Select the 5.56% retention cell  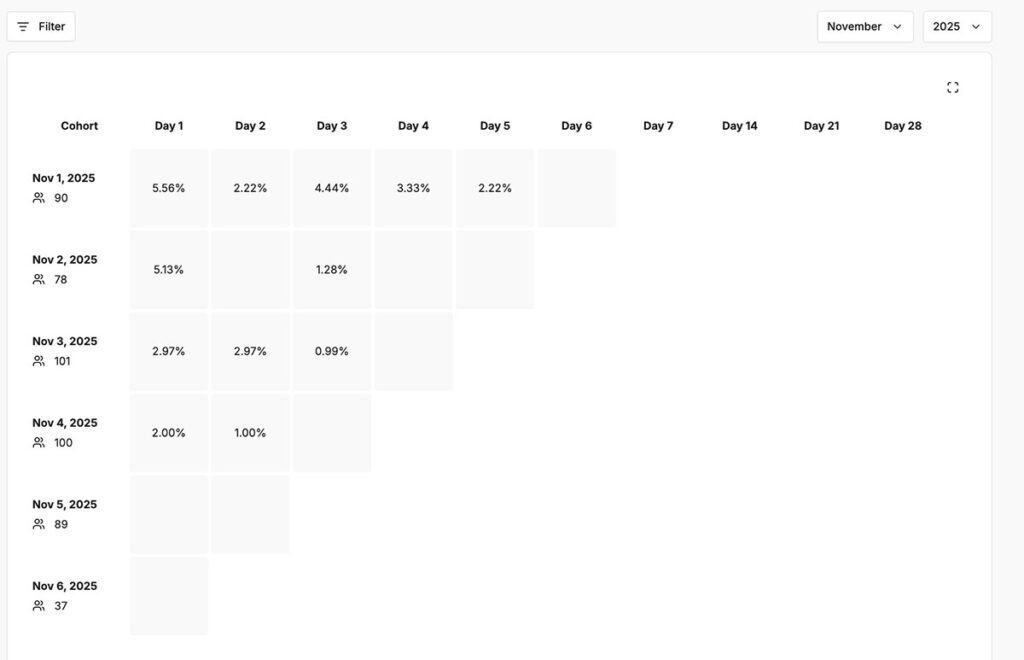click(169, 188)
